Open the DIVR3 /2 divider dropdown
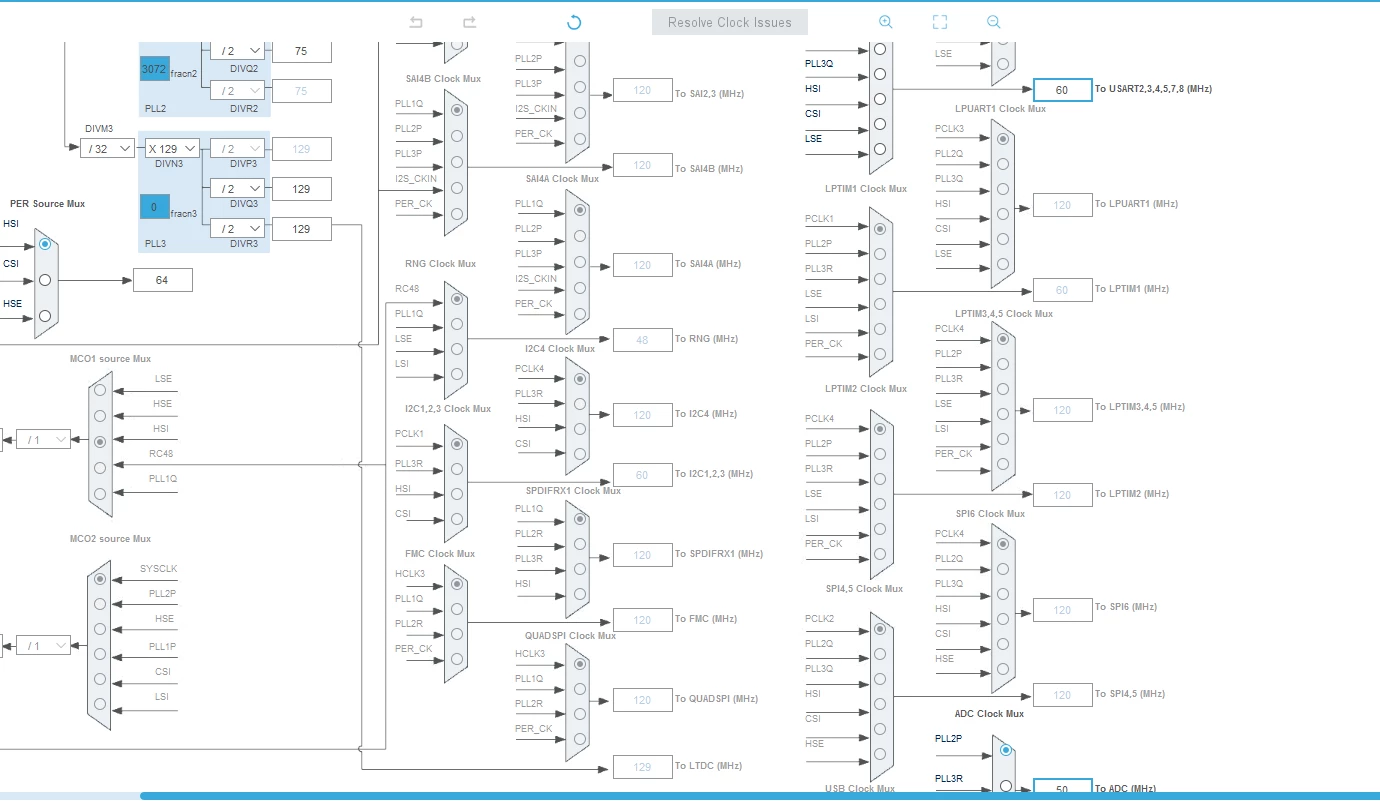Viewport: 1380px width, 810px height. tap(237, 229)
